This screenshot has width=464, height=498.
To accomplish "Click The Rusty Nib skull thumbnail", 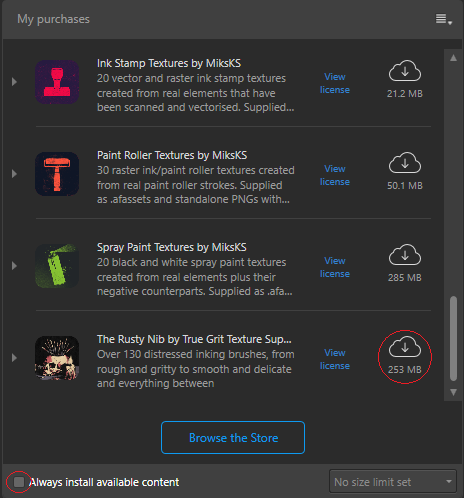I will tap(57, 358).
